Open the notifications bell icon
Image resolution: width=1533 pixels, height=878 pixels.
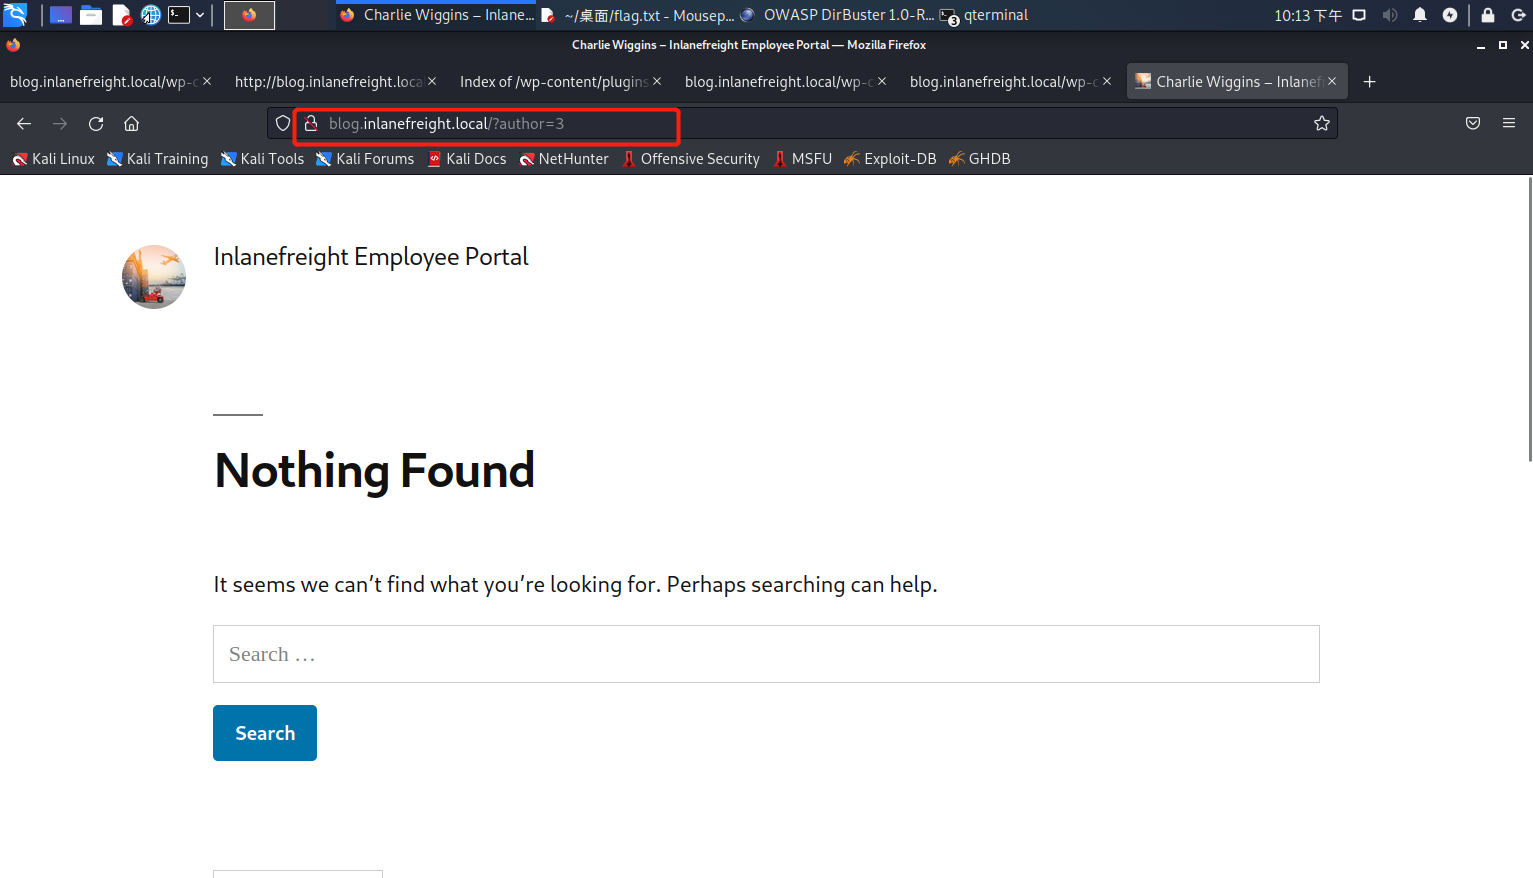(x=1420, y=15)
